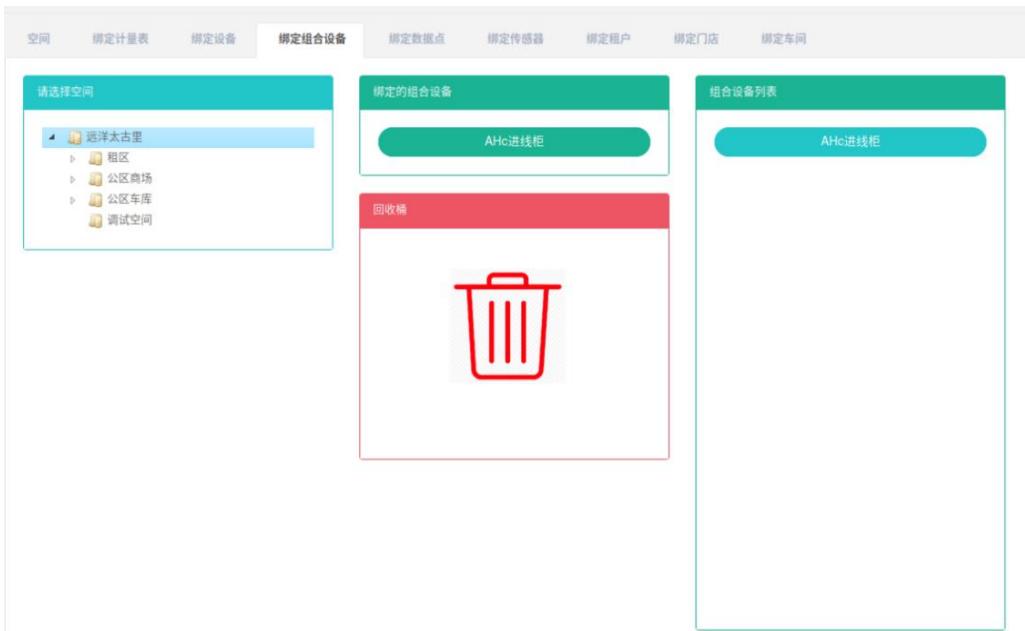Open the 绑定传感器 tab
Image resolution: width=1025 pixels, height=631 pixels.
point(516,39)
